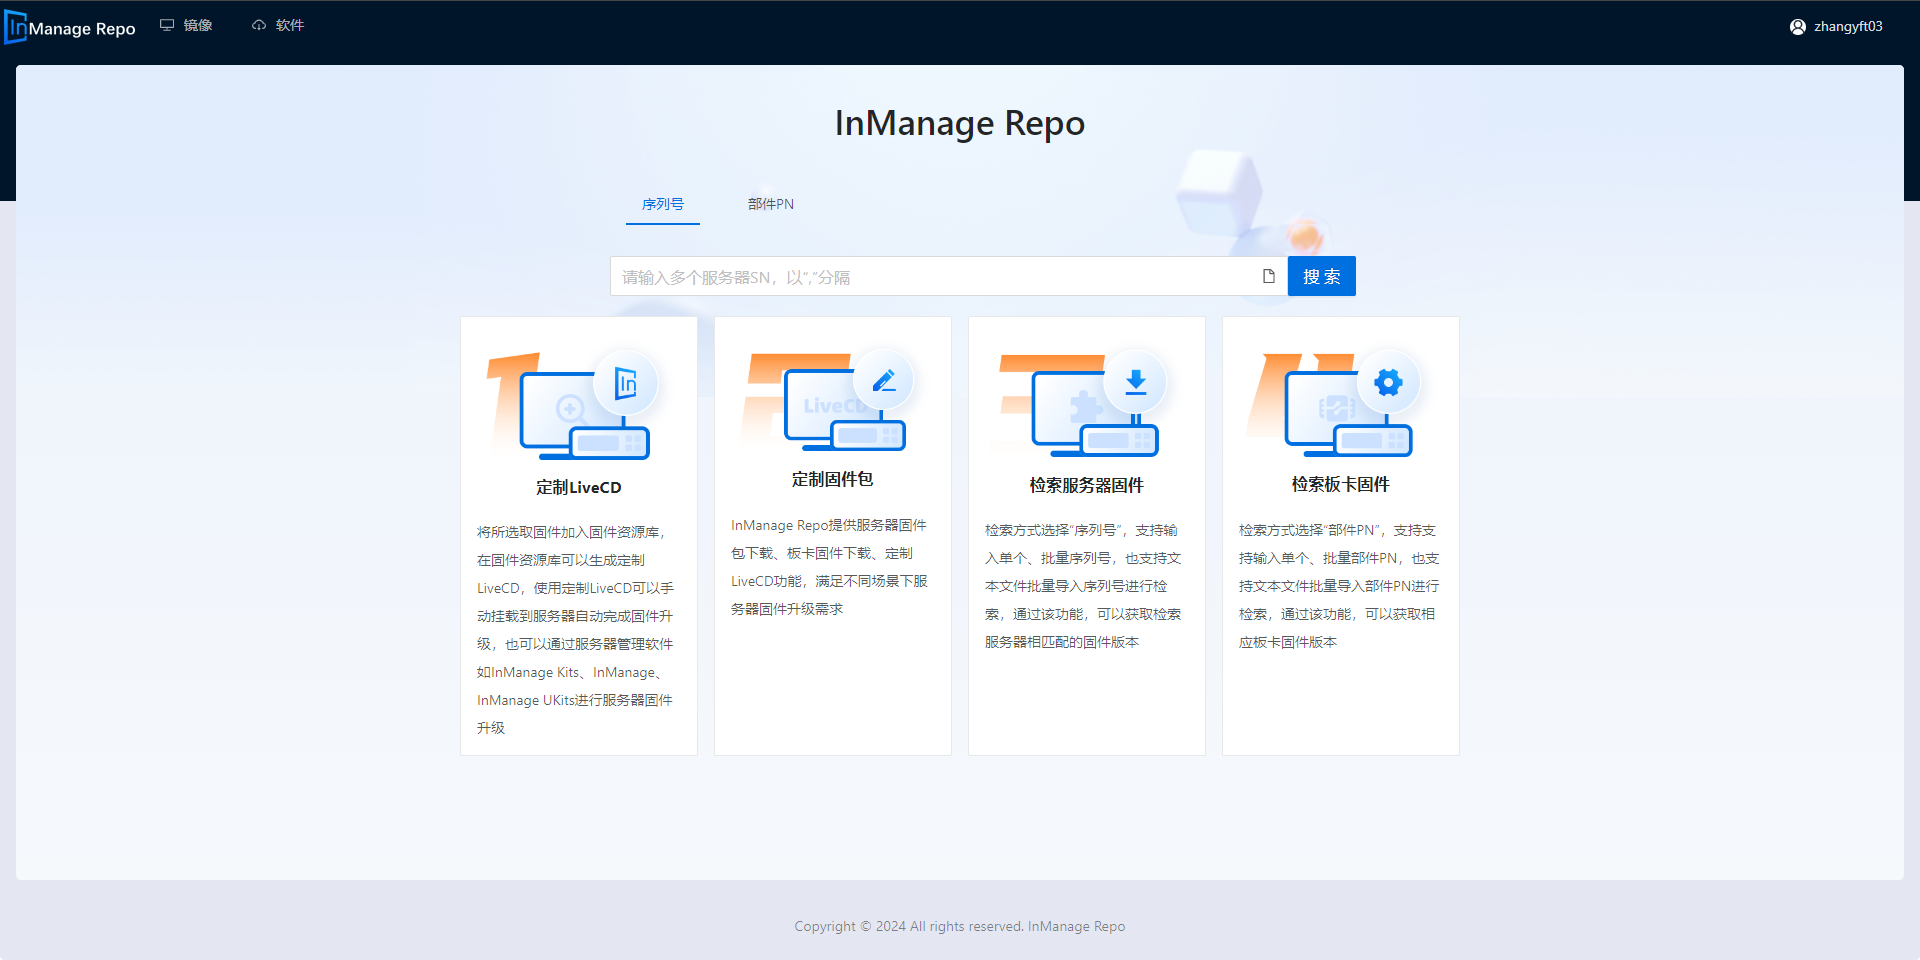This screenshot has height=960, width=1920.
Task: Click the 定制固件包 card description text
Action: pos(830,567)
